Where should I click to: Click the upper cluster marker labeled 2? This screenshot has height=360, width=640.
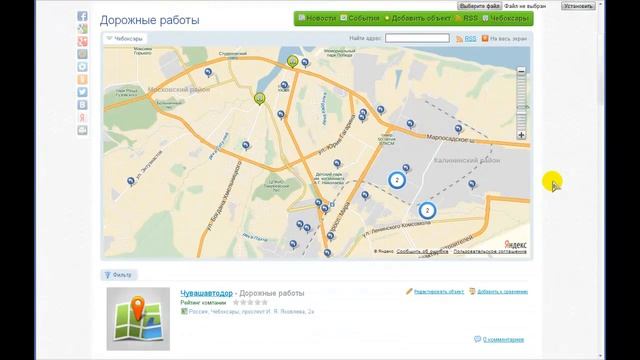pyautogui.click(x=397, y=180)
